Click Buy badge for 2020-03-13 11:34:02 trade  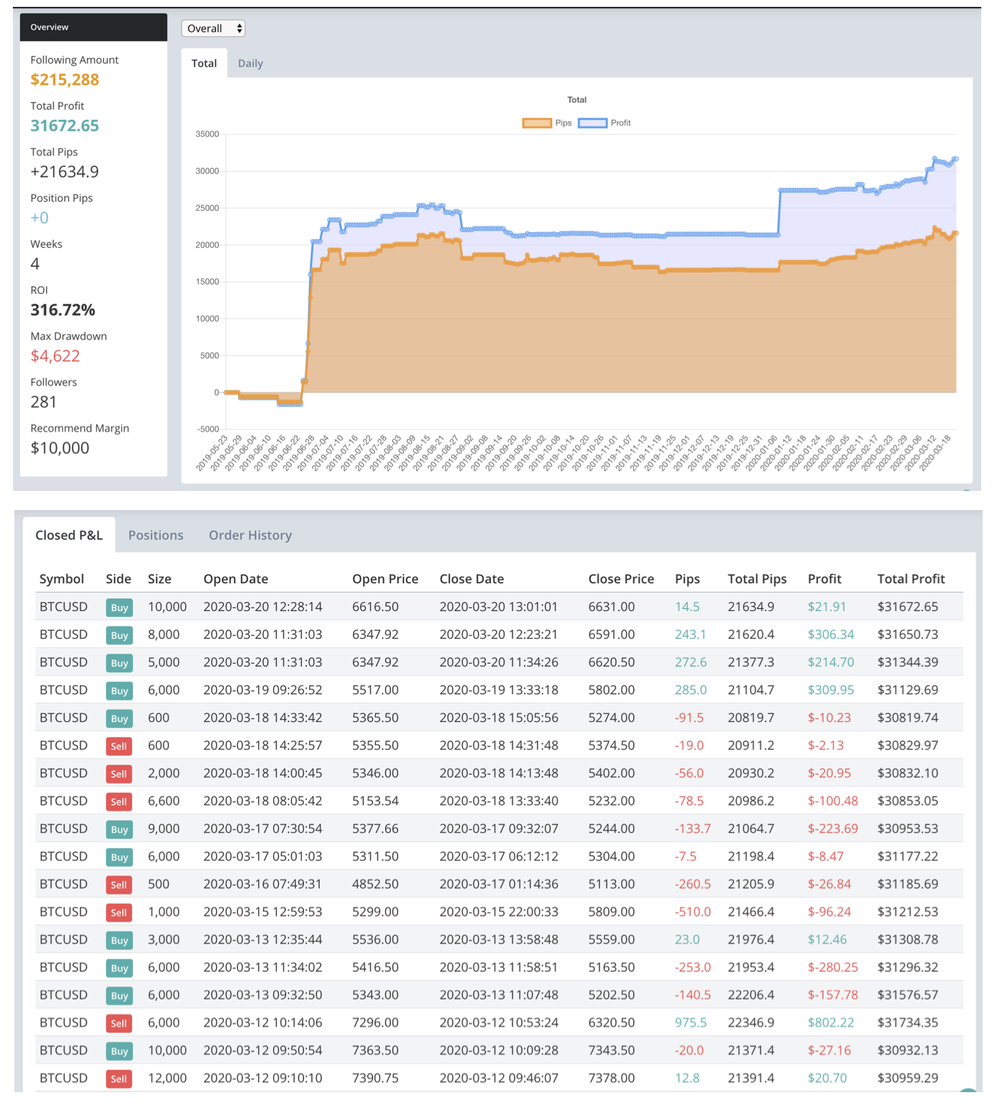pyautogui.click(x=119, y=968)
